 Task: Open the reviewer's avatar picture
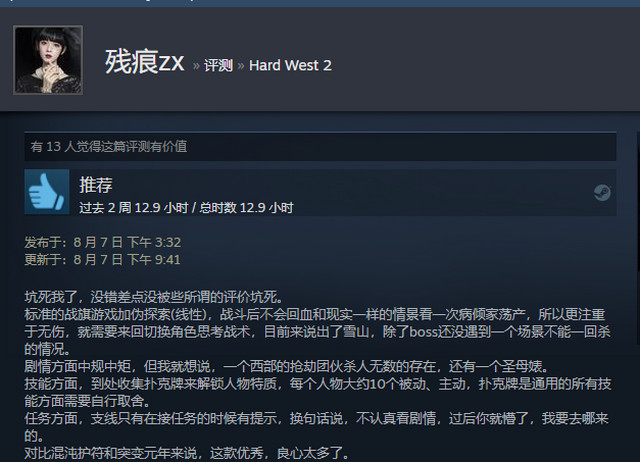point(48,60)
